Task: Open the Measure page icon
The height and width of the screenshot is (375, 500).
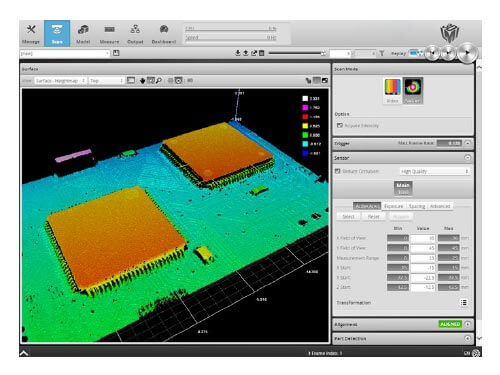Action: (x=109, y=30)
